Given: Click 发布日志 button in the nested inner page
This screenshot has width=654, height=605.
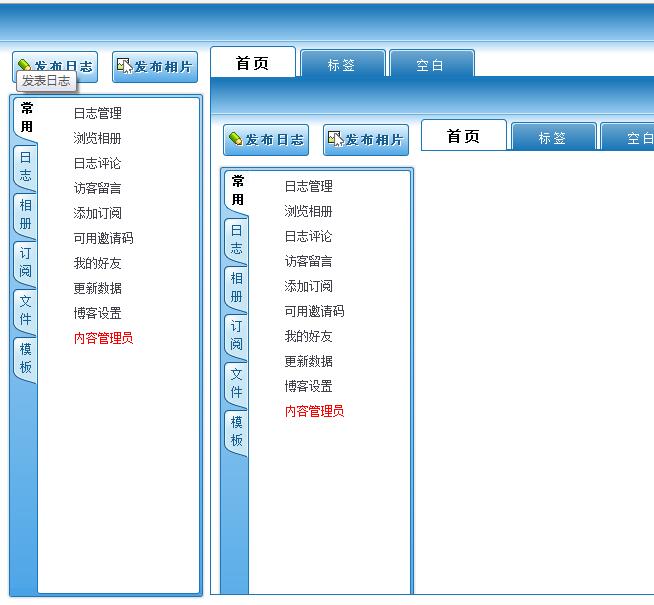Looking at the screenshot, I should tap(266, 139).
